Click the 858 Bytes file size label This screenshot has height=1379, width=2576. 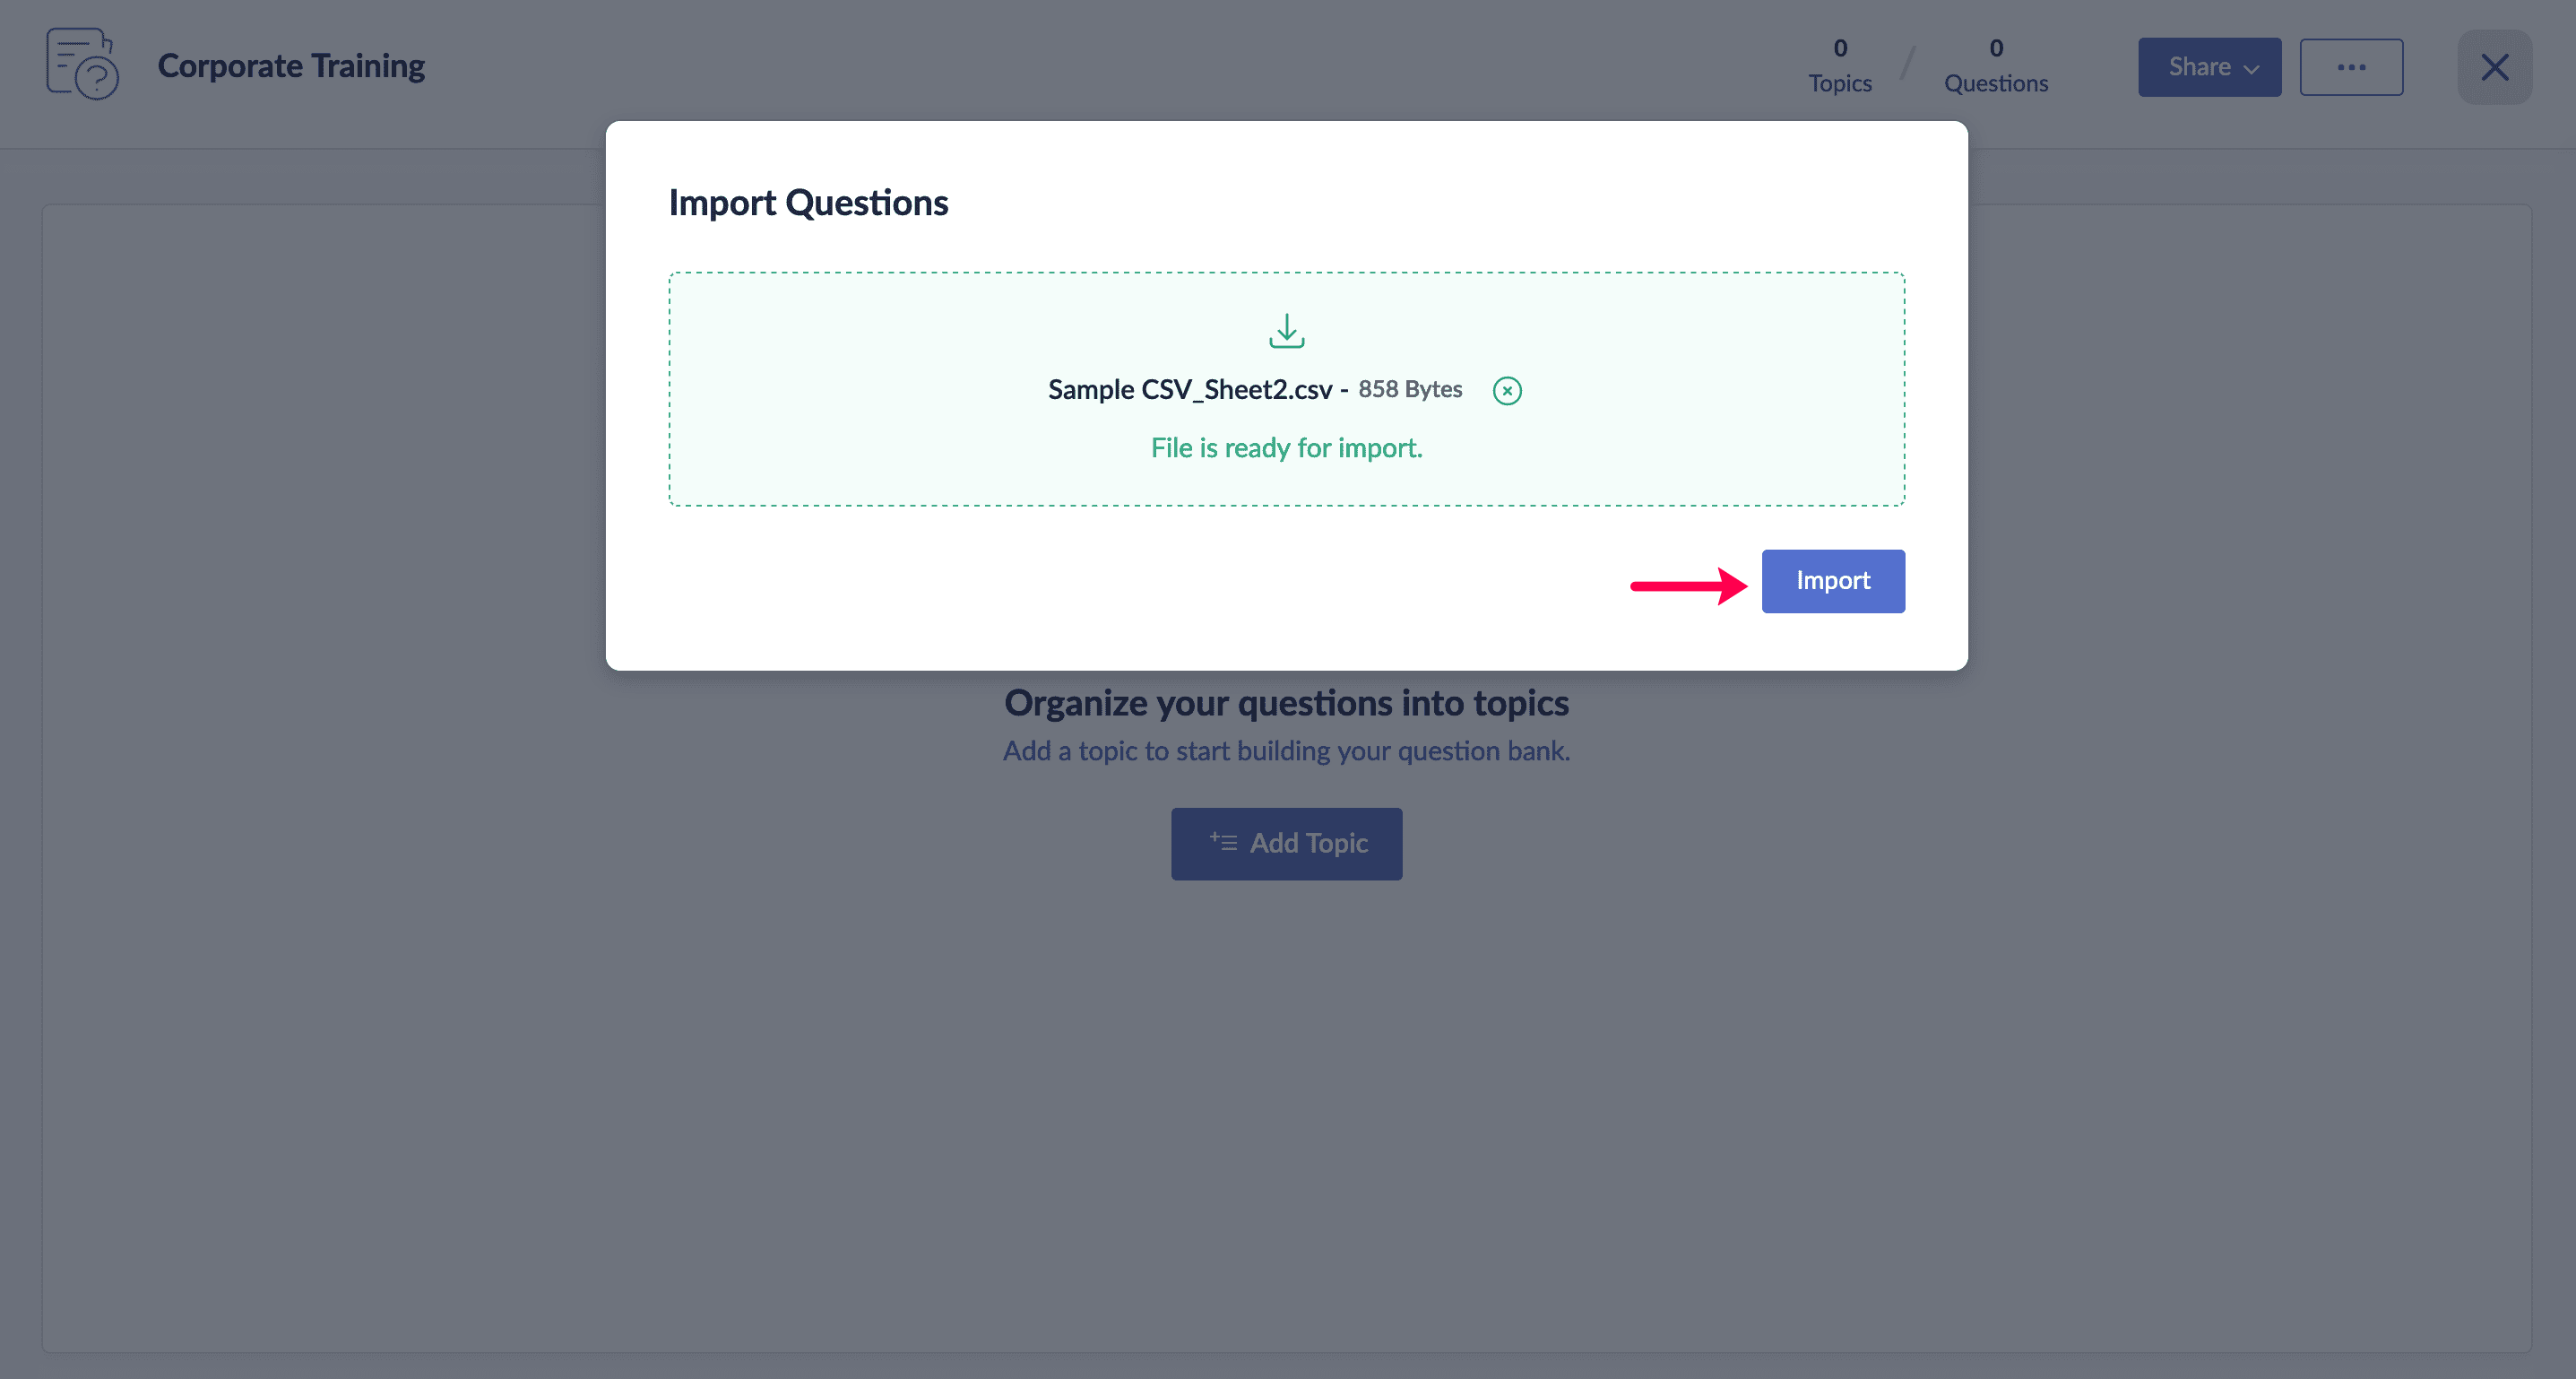pyautogui.click(x=1409, y=390)
